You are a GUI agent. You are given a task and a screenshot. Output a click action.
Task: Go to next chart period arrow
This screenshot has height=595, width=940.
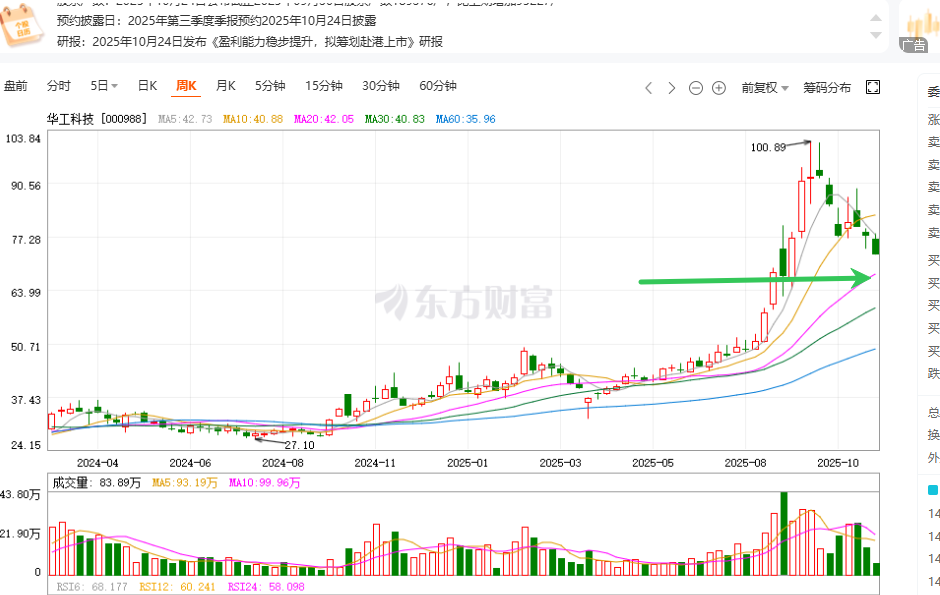[671, 88]
